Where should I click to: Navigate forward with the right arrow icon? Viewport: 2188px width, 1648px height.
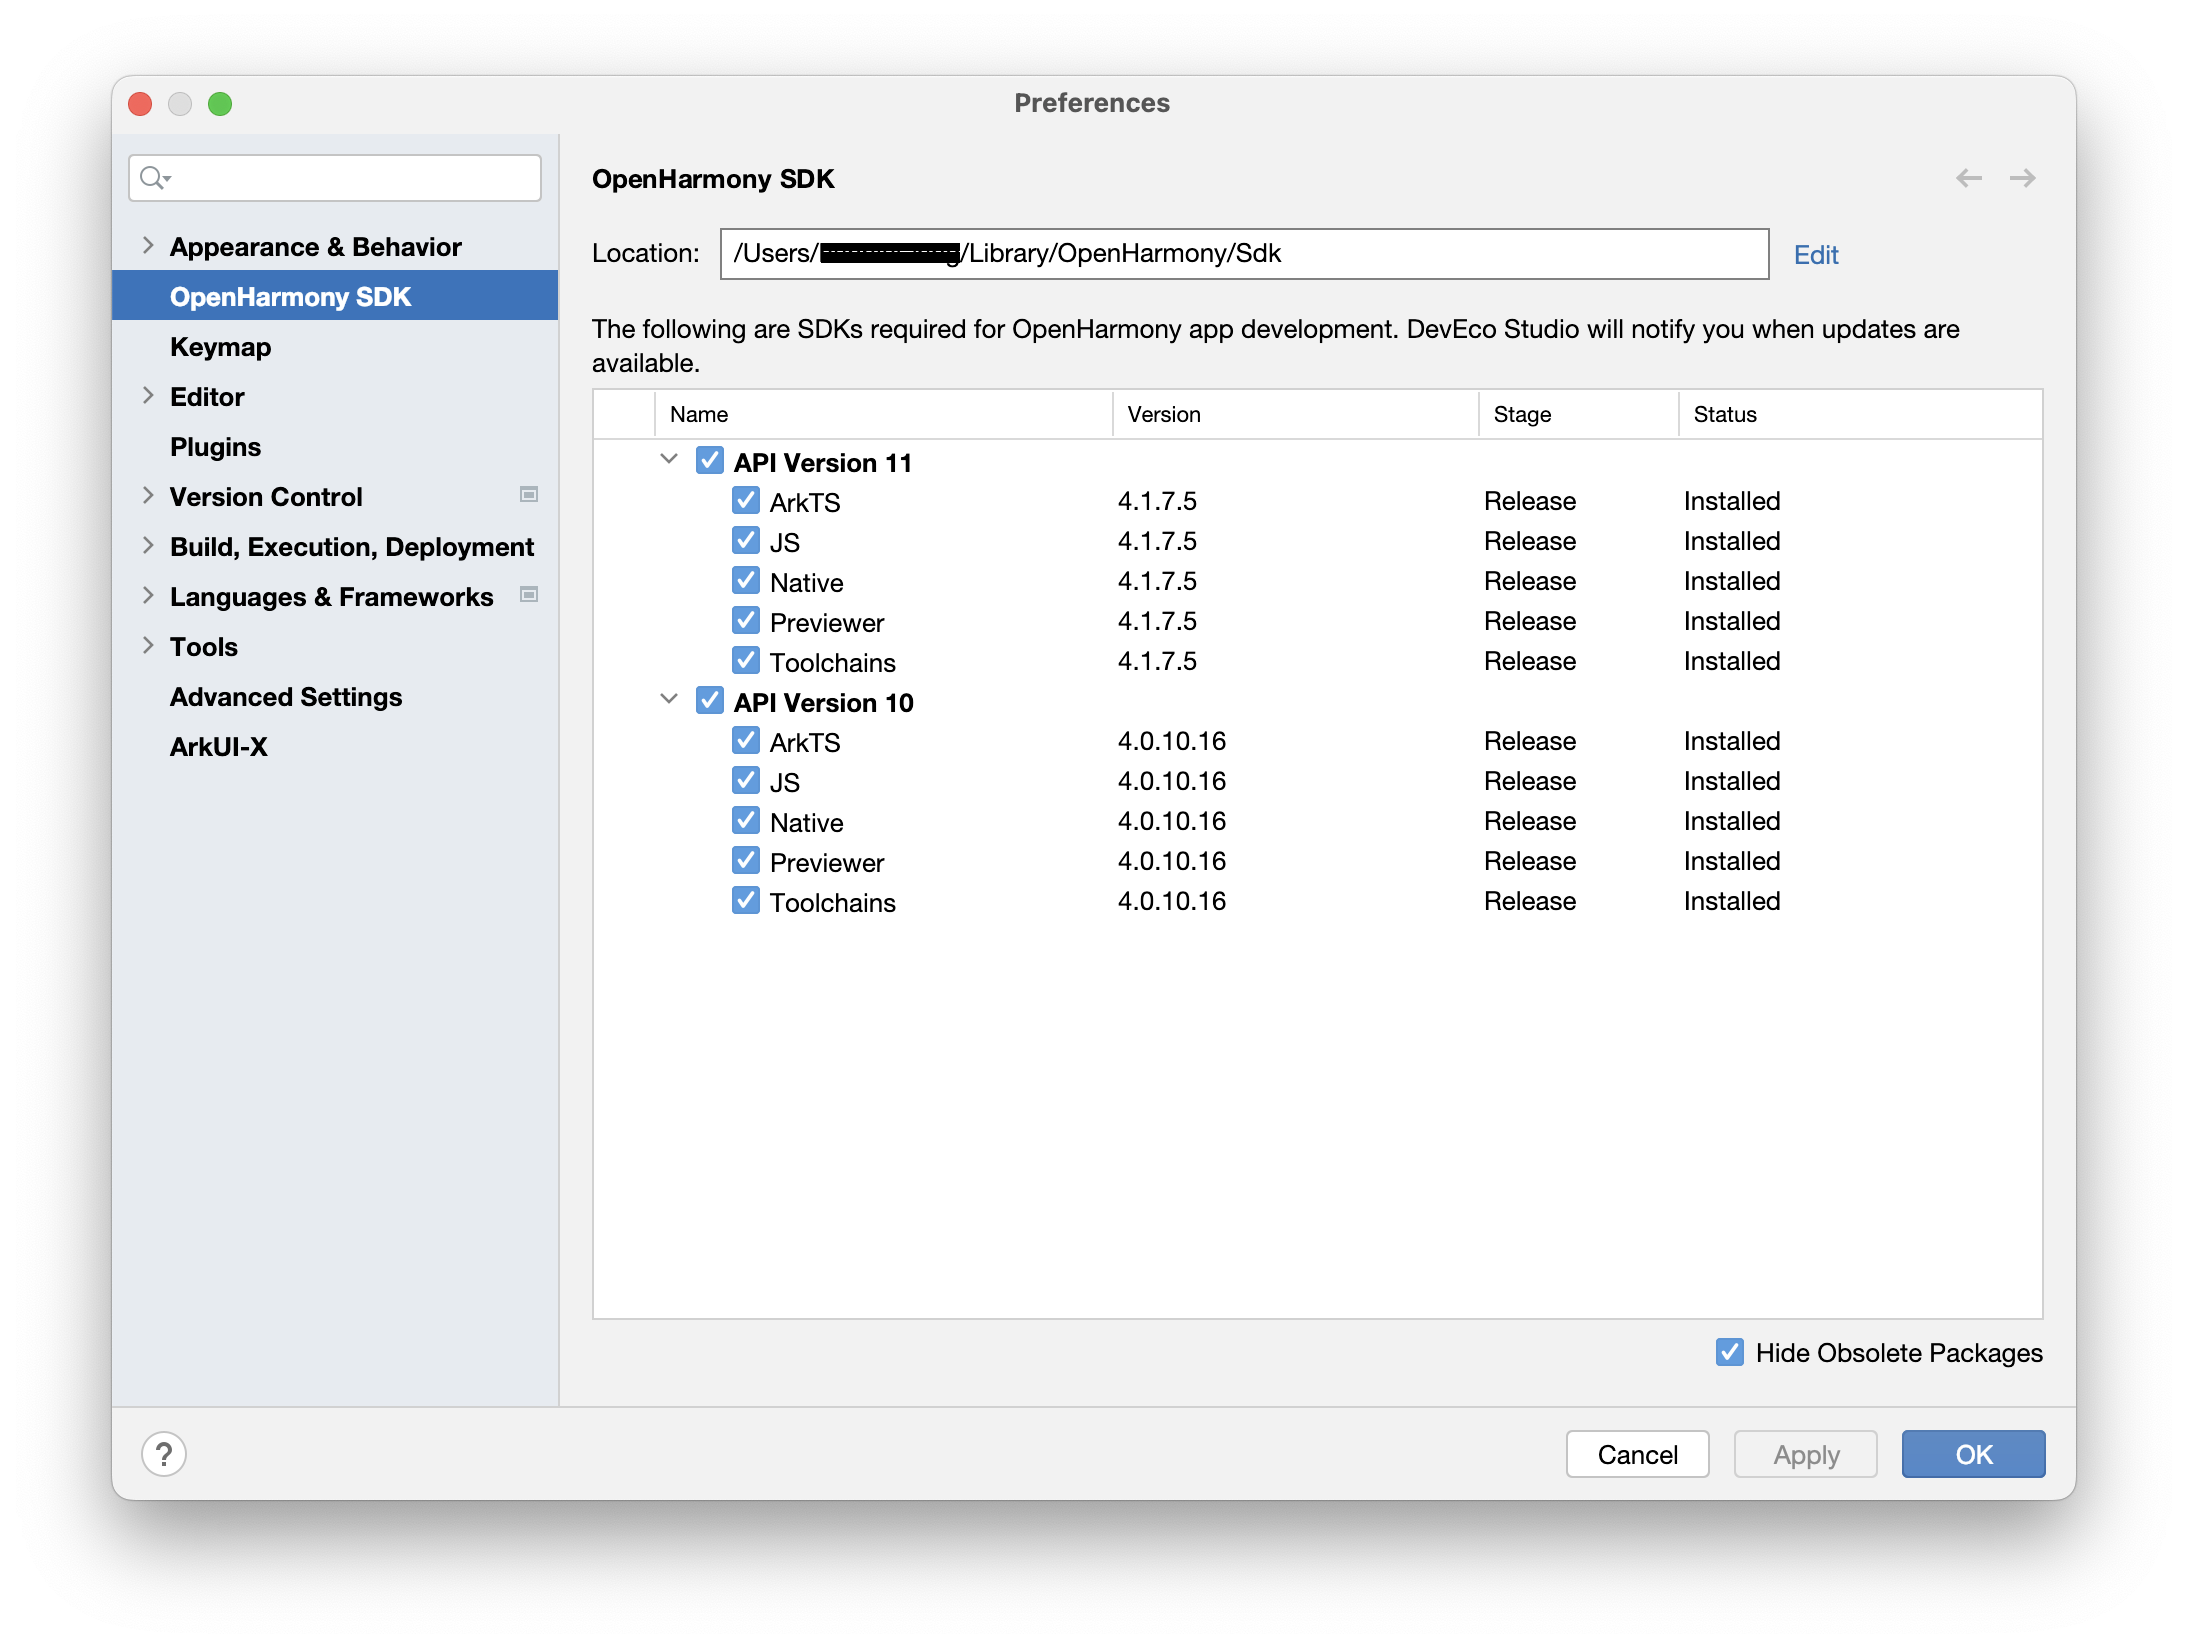(x=2022, y=178)
